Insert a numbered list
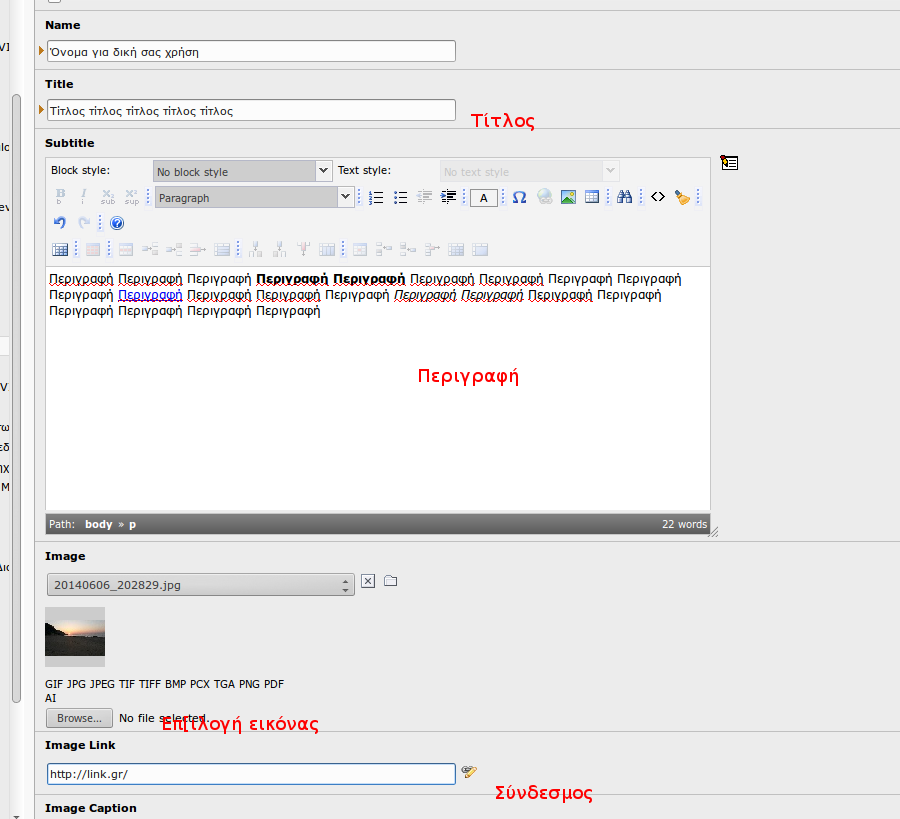 coord(376,198)
